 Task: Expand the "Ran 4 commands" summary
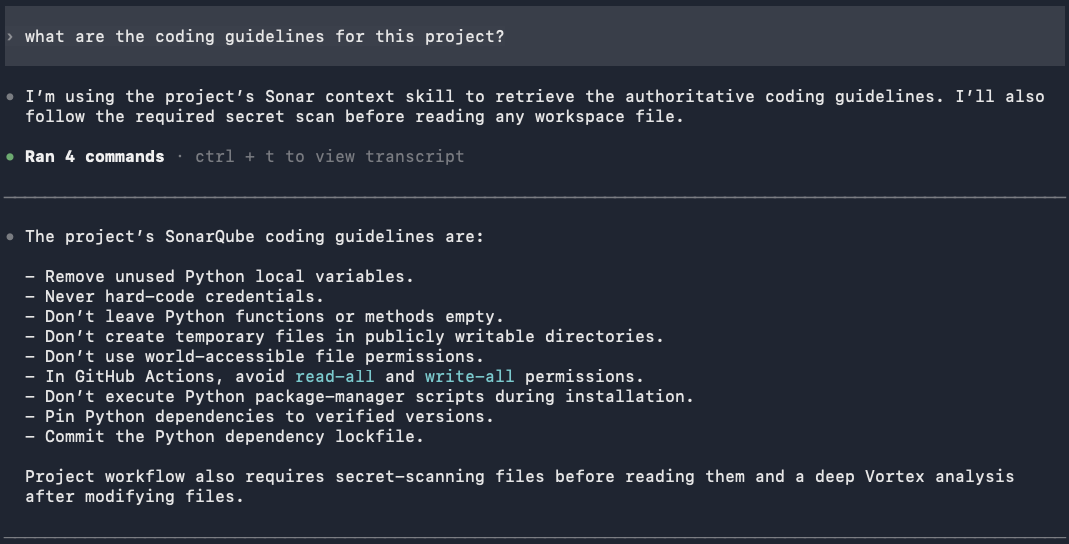coord(95,157)
